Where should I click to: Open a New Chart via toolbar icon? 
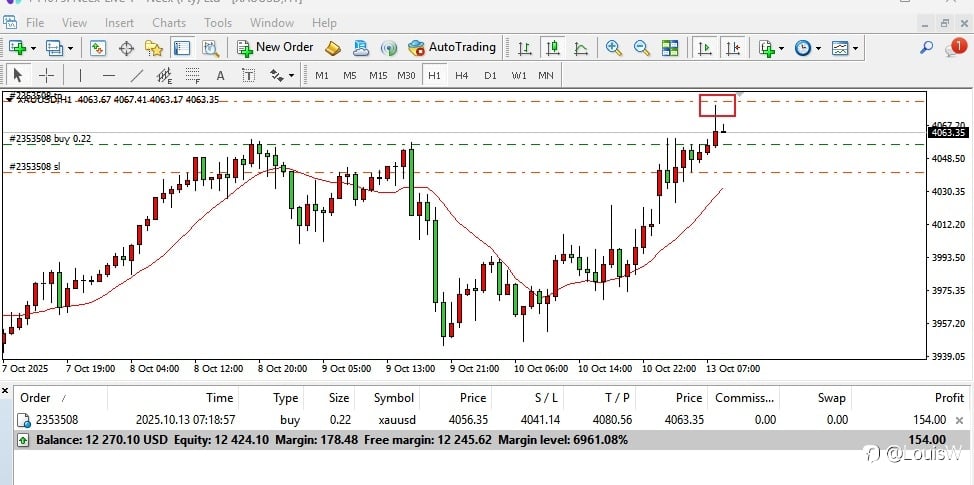16,47
